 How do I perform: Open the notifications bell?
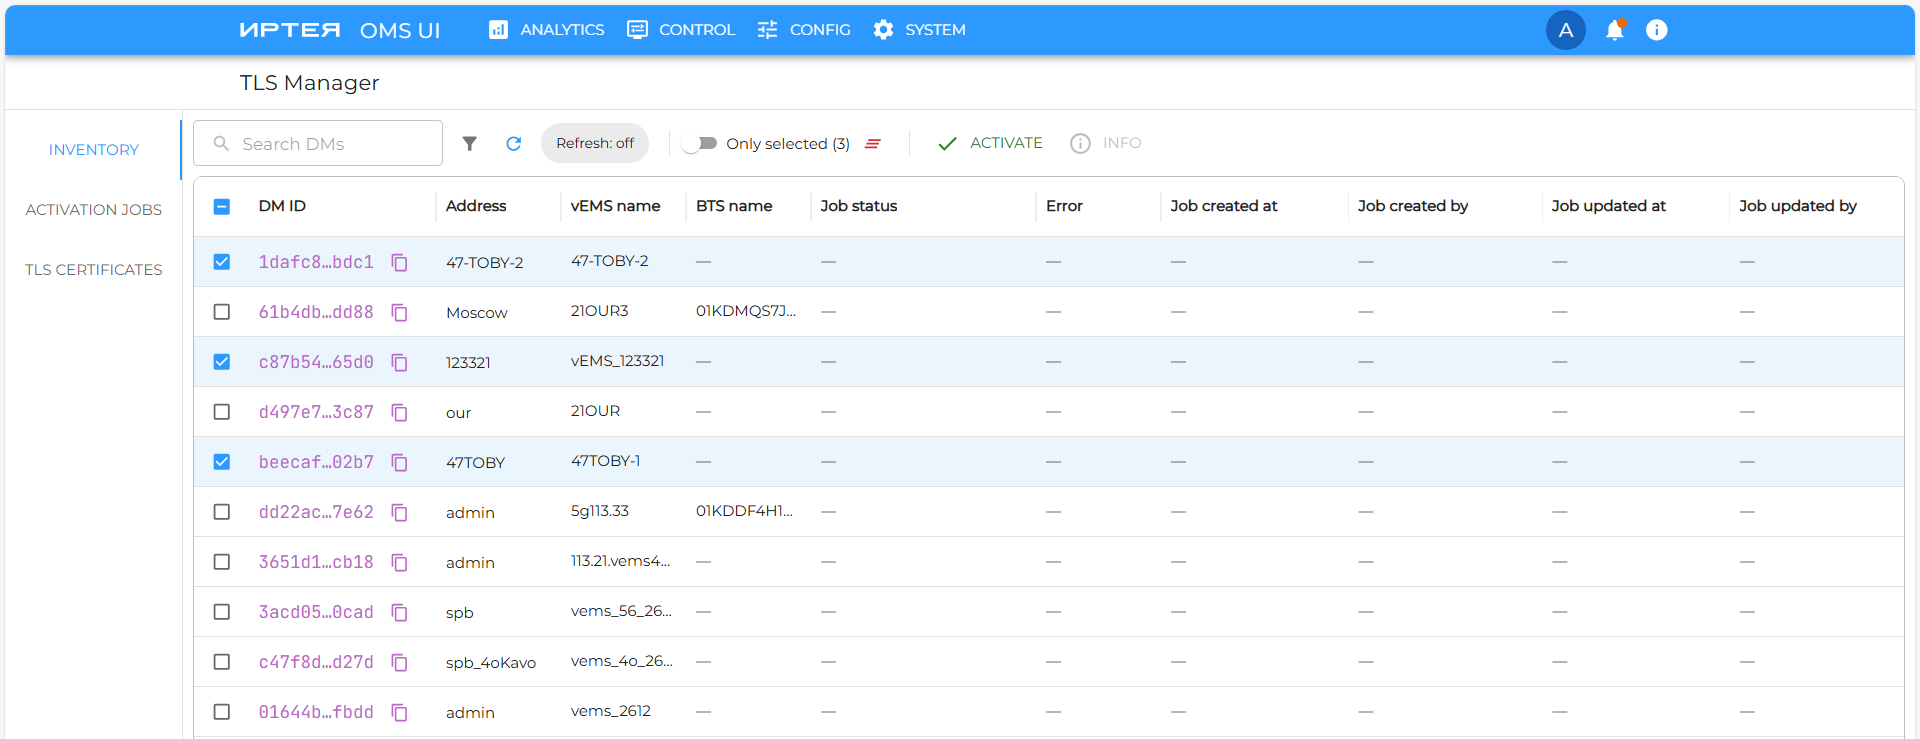coord(1614,30)
